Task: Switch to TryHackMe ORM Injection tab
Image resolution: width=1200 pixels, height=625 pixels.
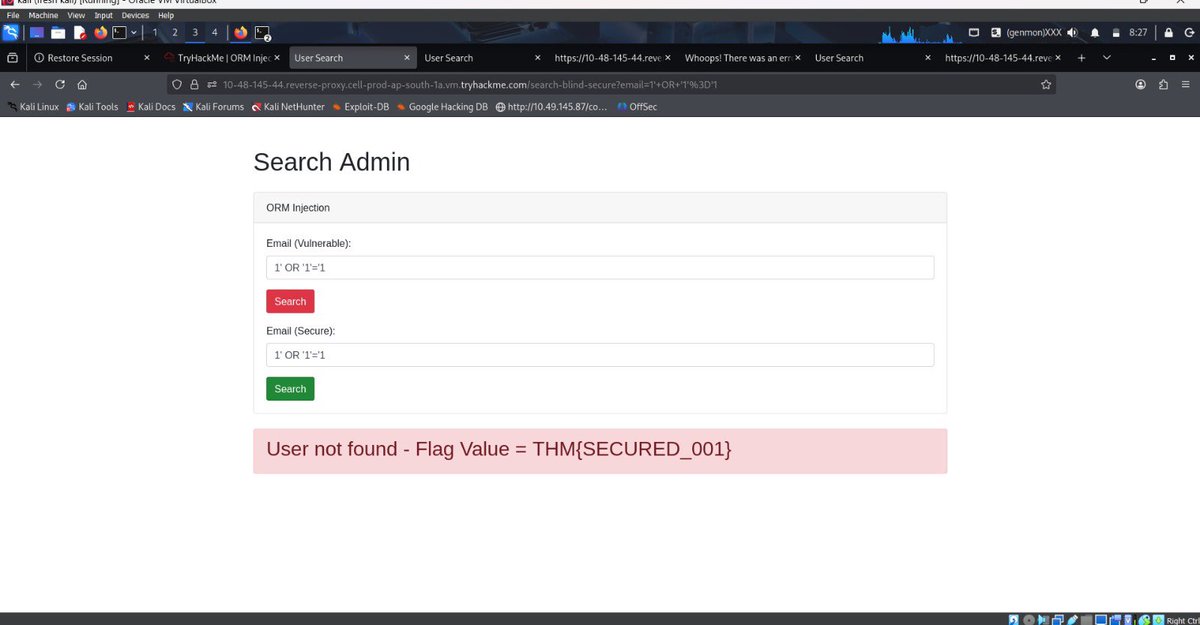Action: coord(225,58)
